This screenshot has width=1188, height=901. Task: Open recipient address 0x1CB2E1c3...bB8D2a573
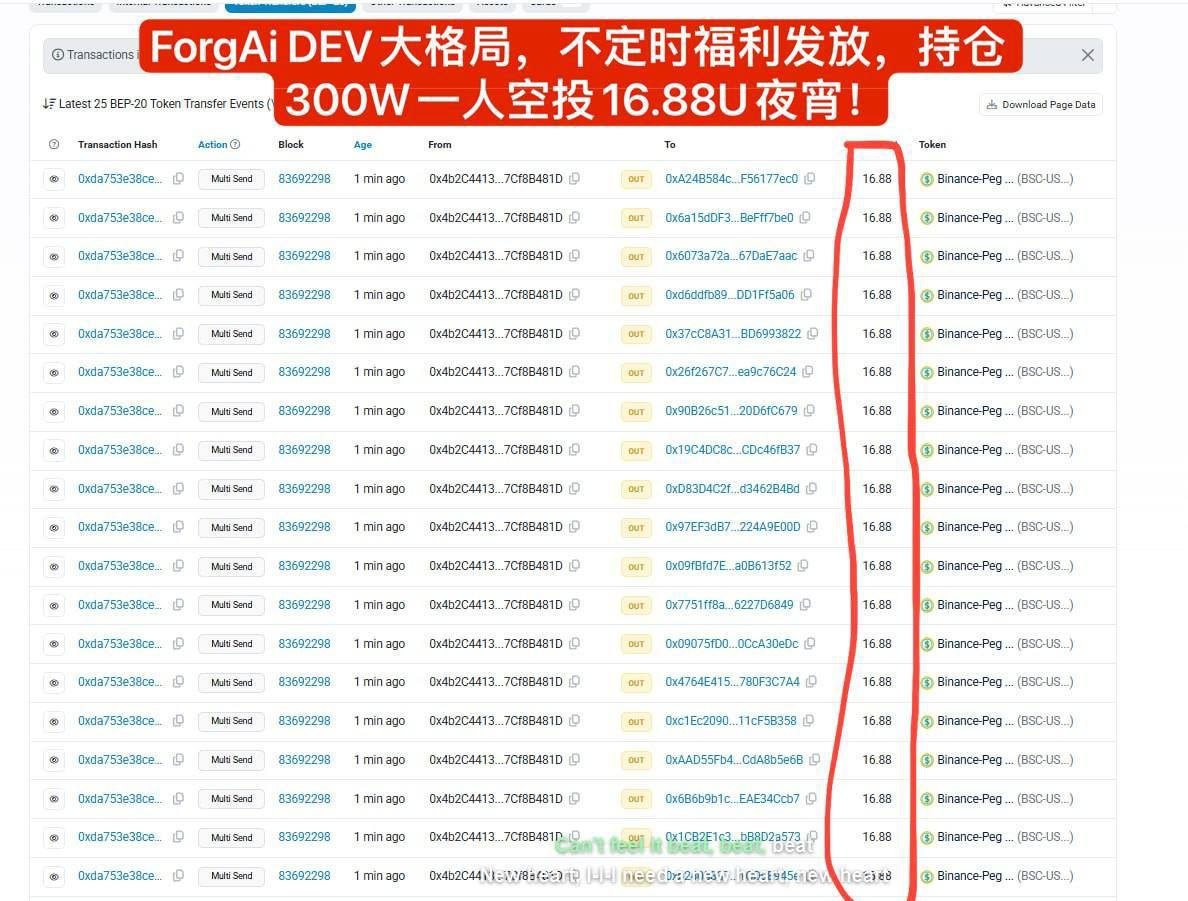[733, 837]
